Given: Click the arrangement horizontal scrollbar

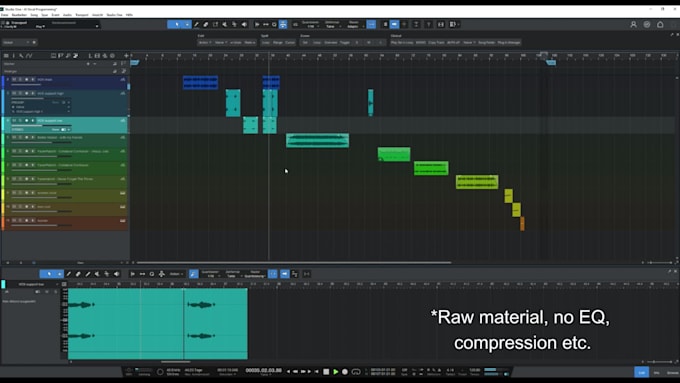Looking at the screenshot, I should 294,262.
